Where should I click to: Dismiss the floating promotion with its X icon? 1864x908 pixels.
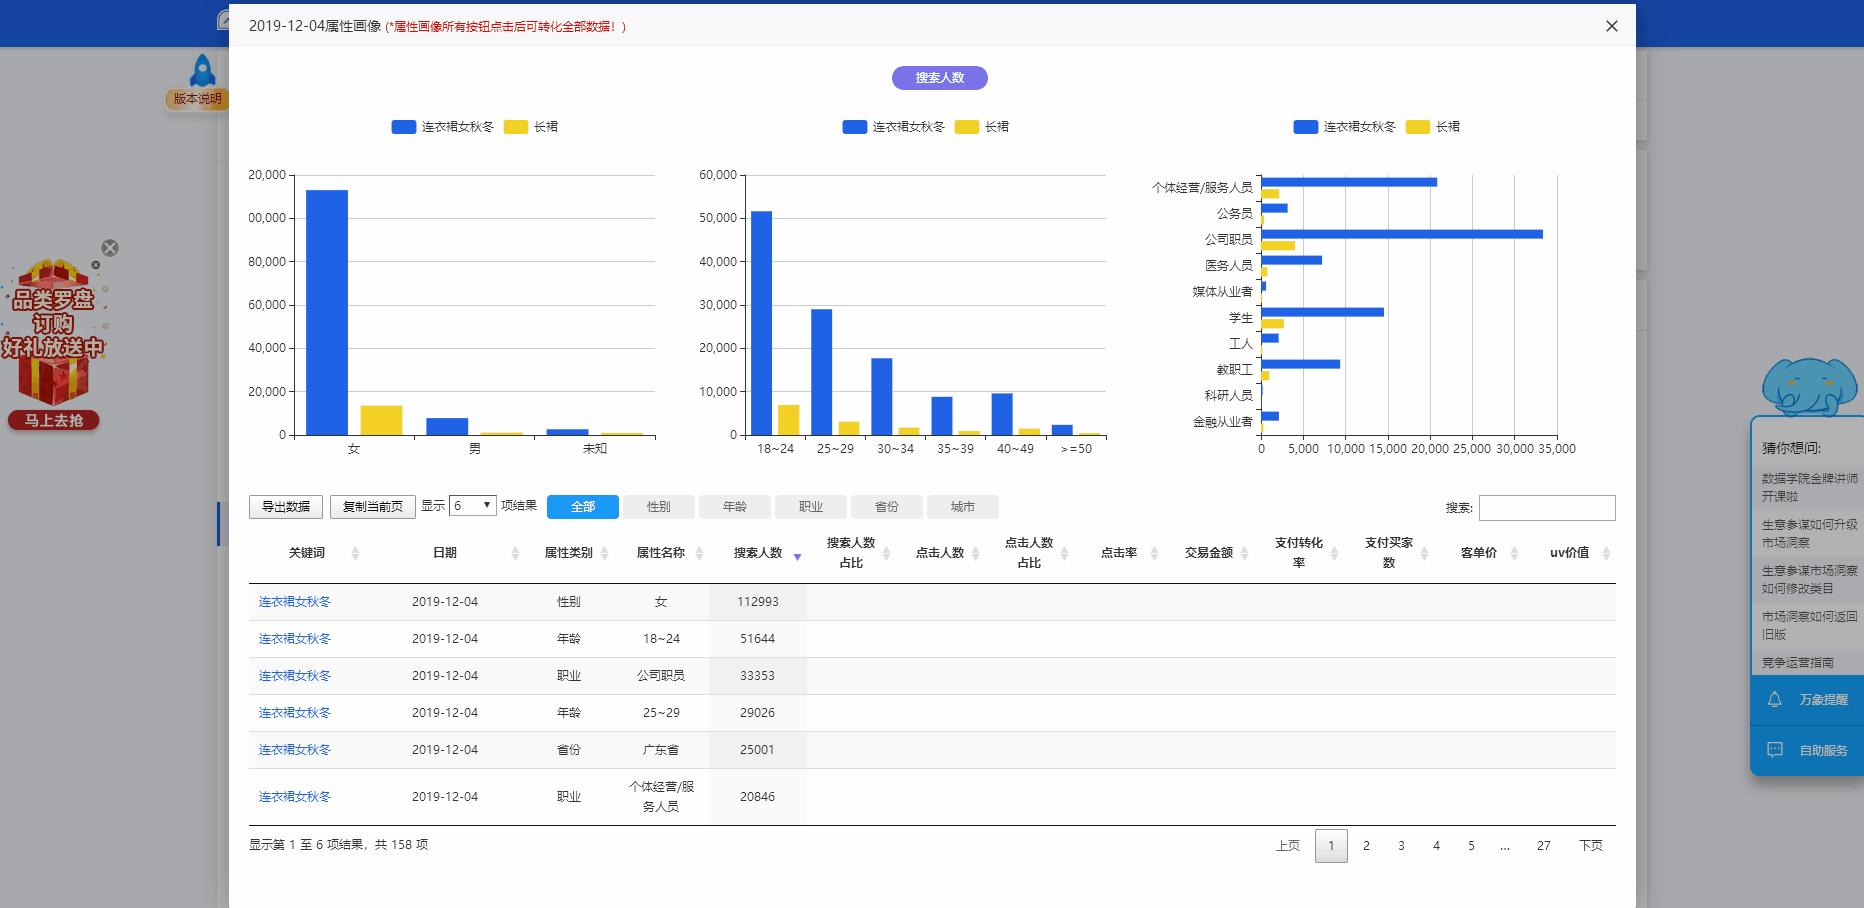(x=110, y=248)
